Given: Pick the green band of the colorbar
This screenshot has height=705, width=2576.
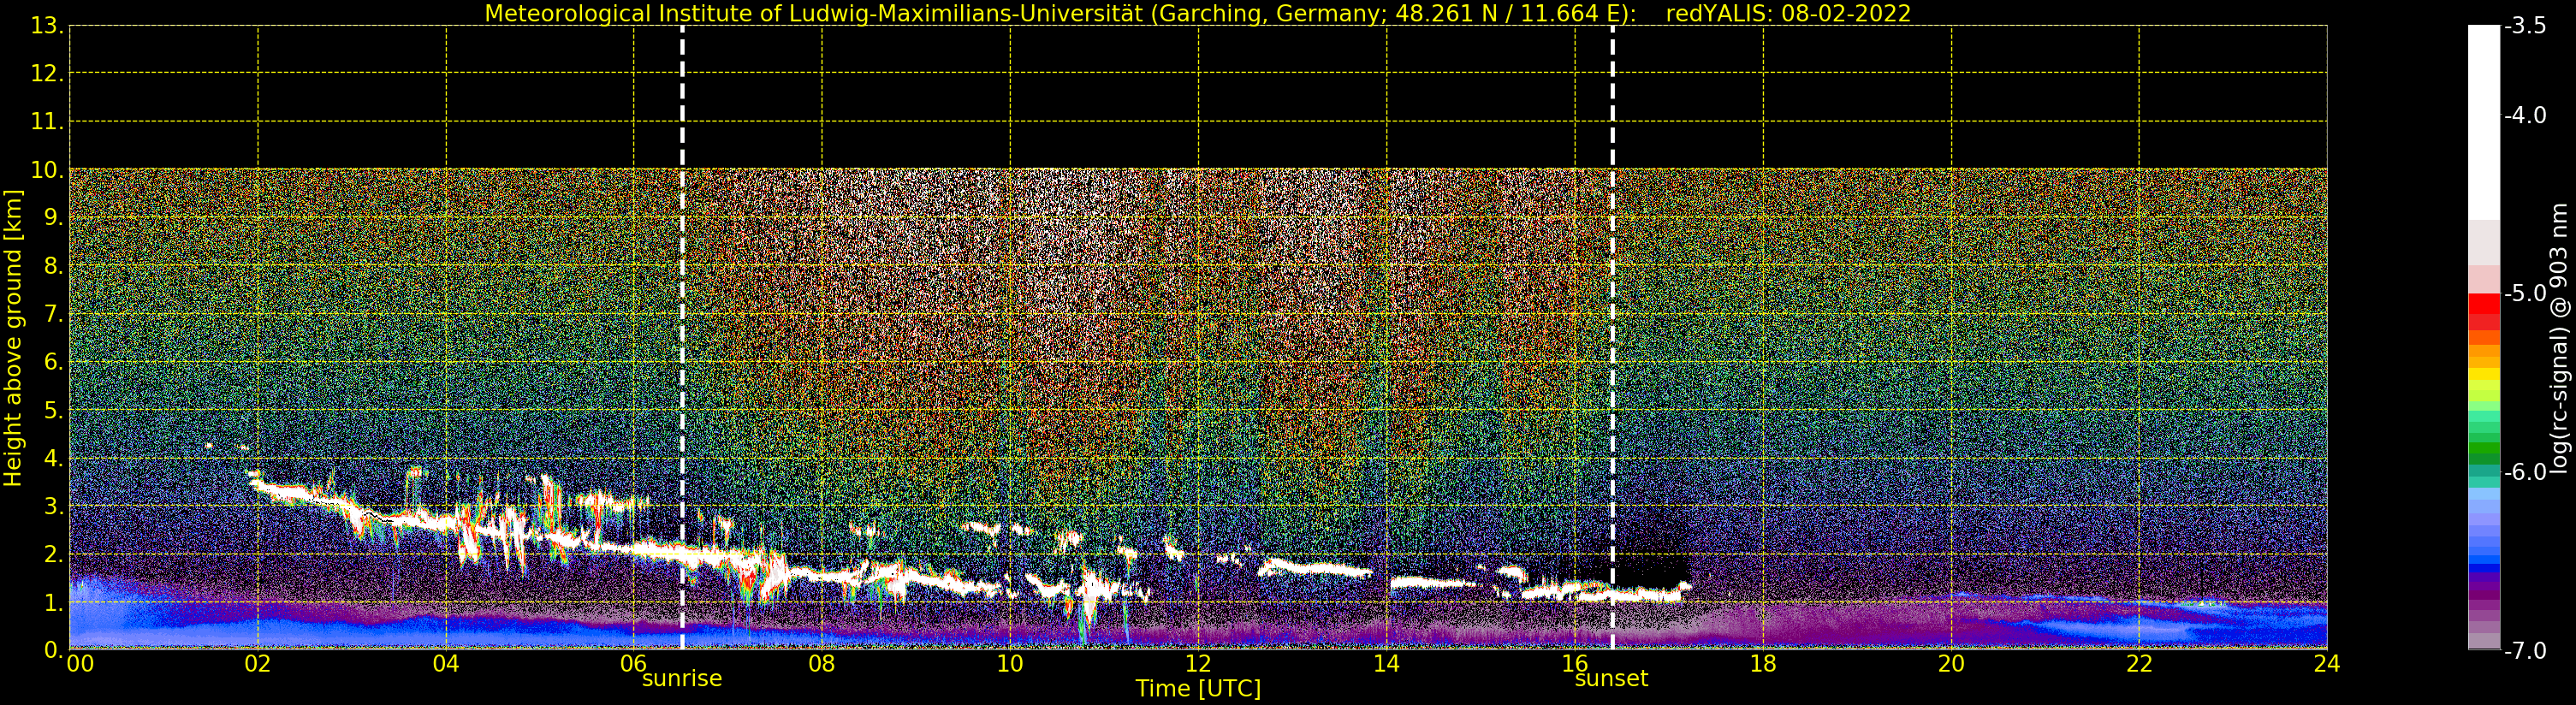Looking at the screenshot, I should pyautogui.click(x=2484, y=450).
